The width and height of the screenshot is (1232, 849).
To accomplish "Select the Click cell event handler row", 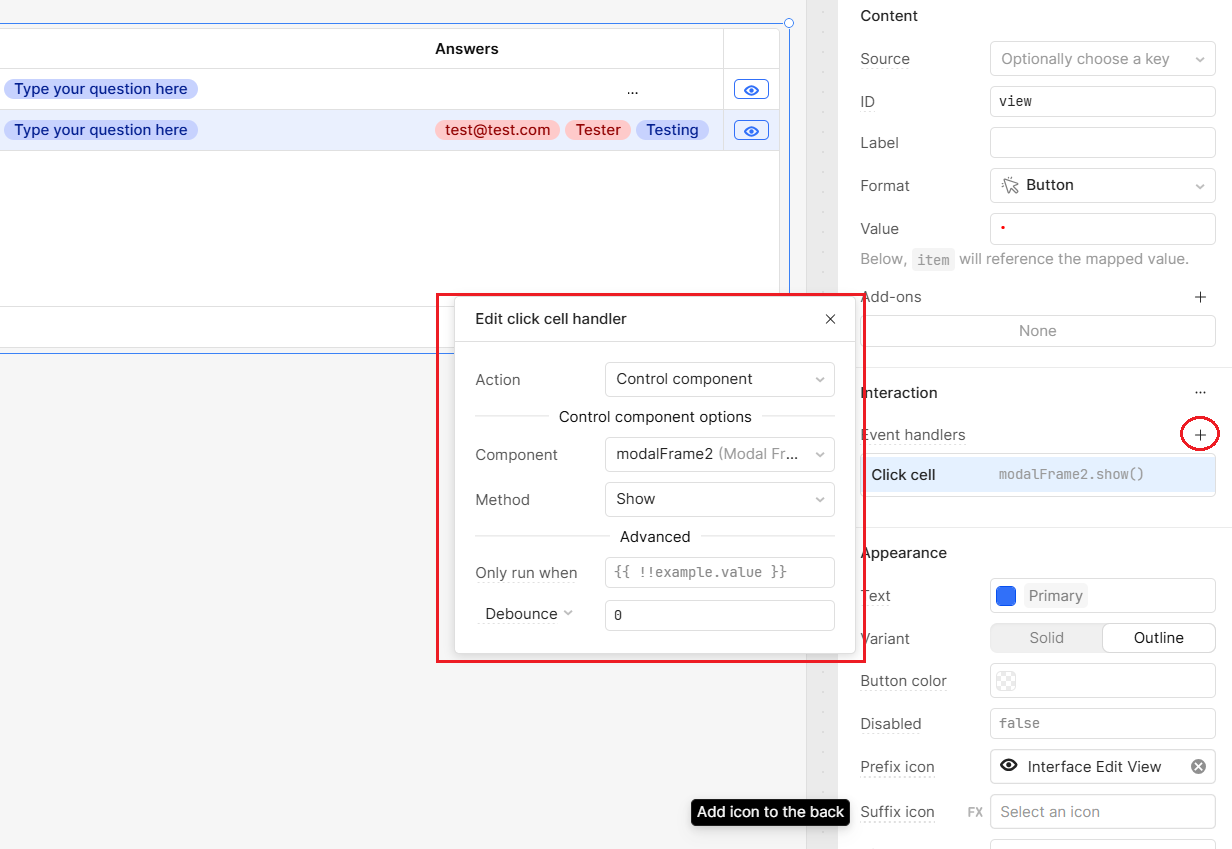I will pyautogui.click(x=1038, y=475).
